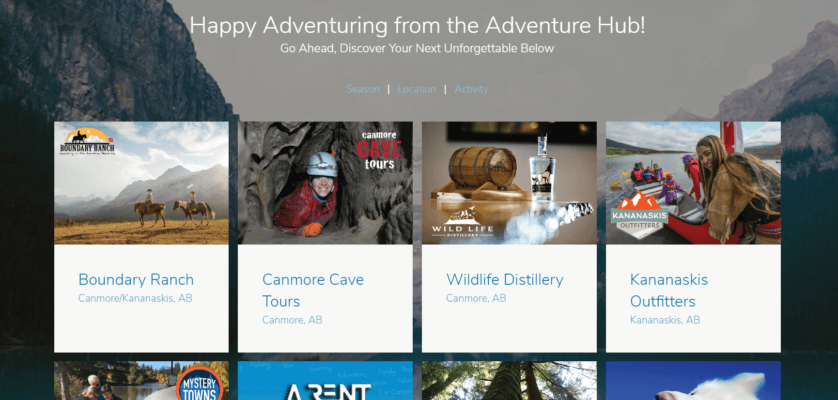The width and height of the screenshot is (838, 400).
Task: Open the Season filter
Action: [x=363, y=89]
